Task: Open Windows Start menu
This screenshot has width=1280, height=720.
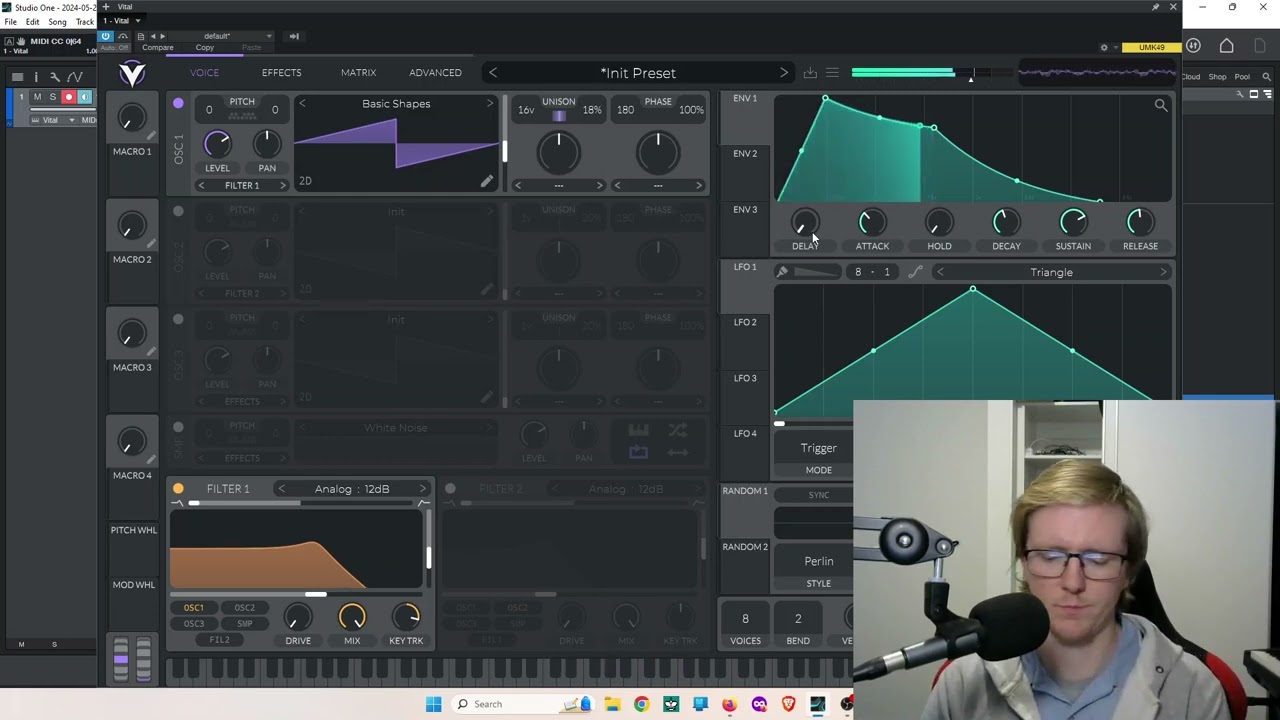Action: [x=433, y=704]
